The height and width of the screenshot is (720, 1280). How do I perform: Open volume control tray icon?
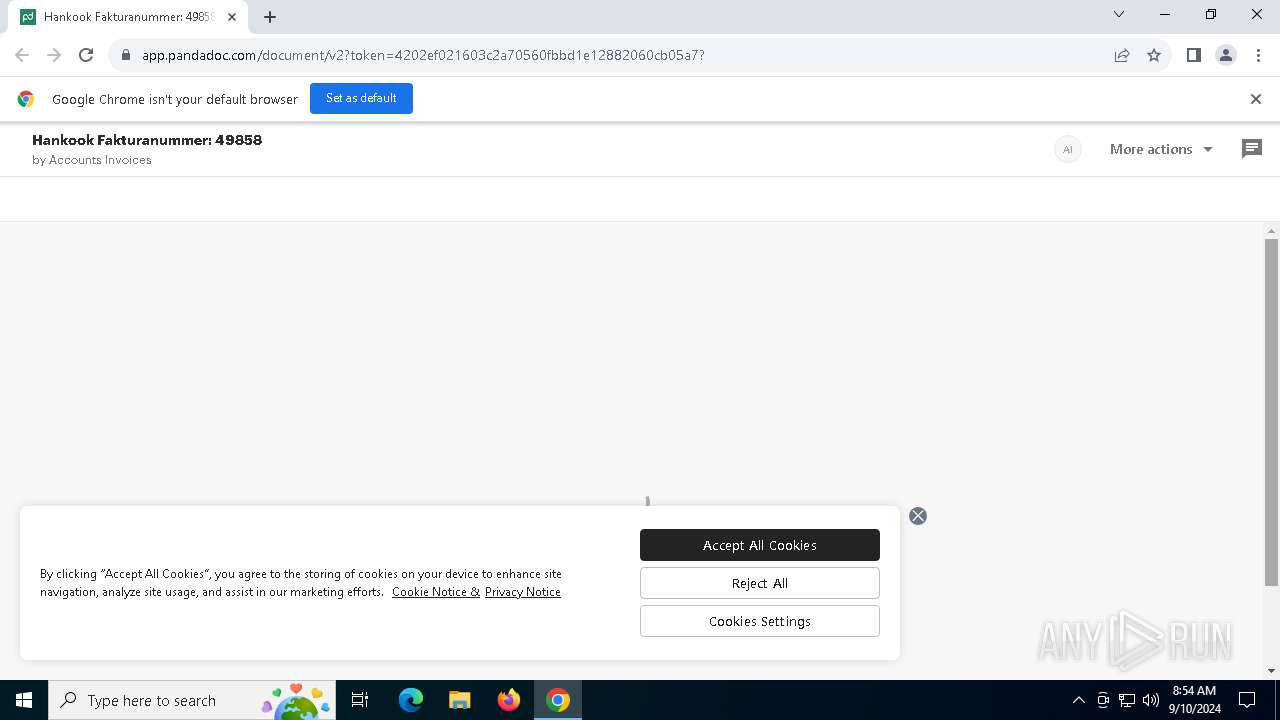tap(1151, 700)
